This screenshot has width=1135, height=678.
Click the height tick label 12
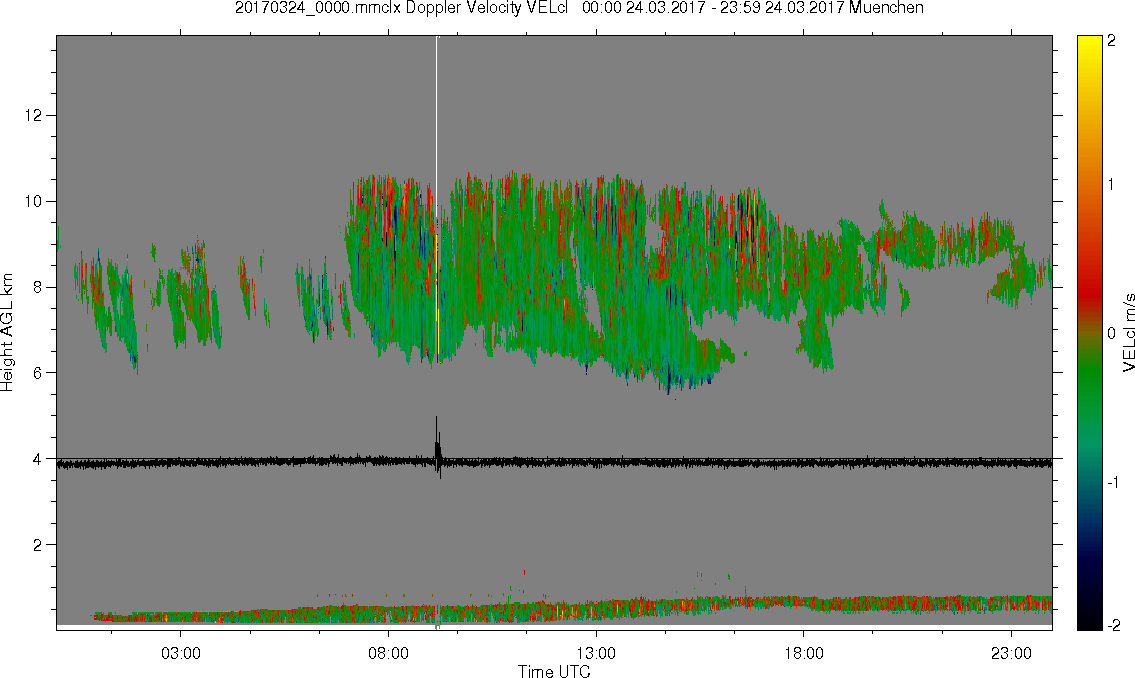[33, 115]
